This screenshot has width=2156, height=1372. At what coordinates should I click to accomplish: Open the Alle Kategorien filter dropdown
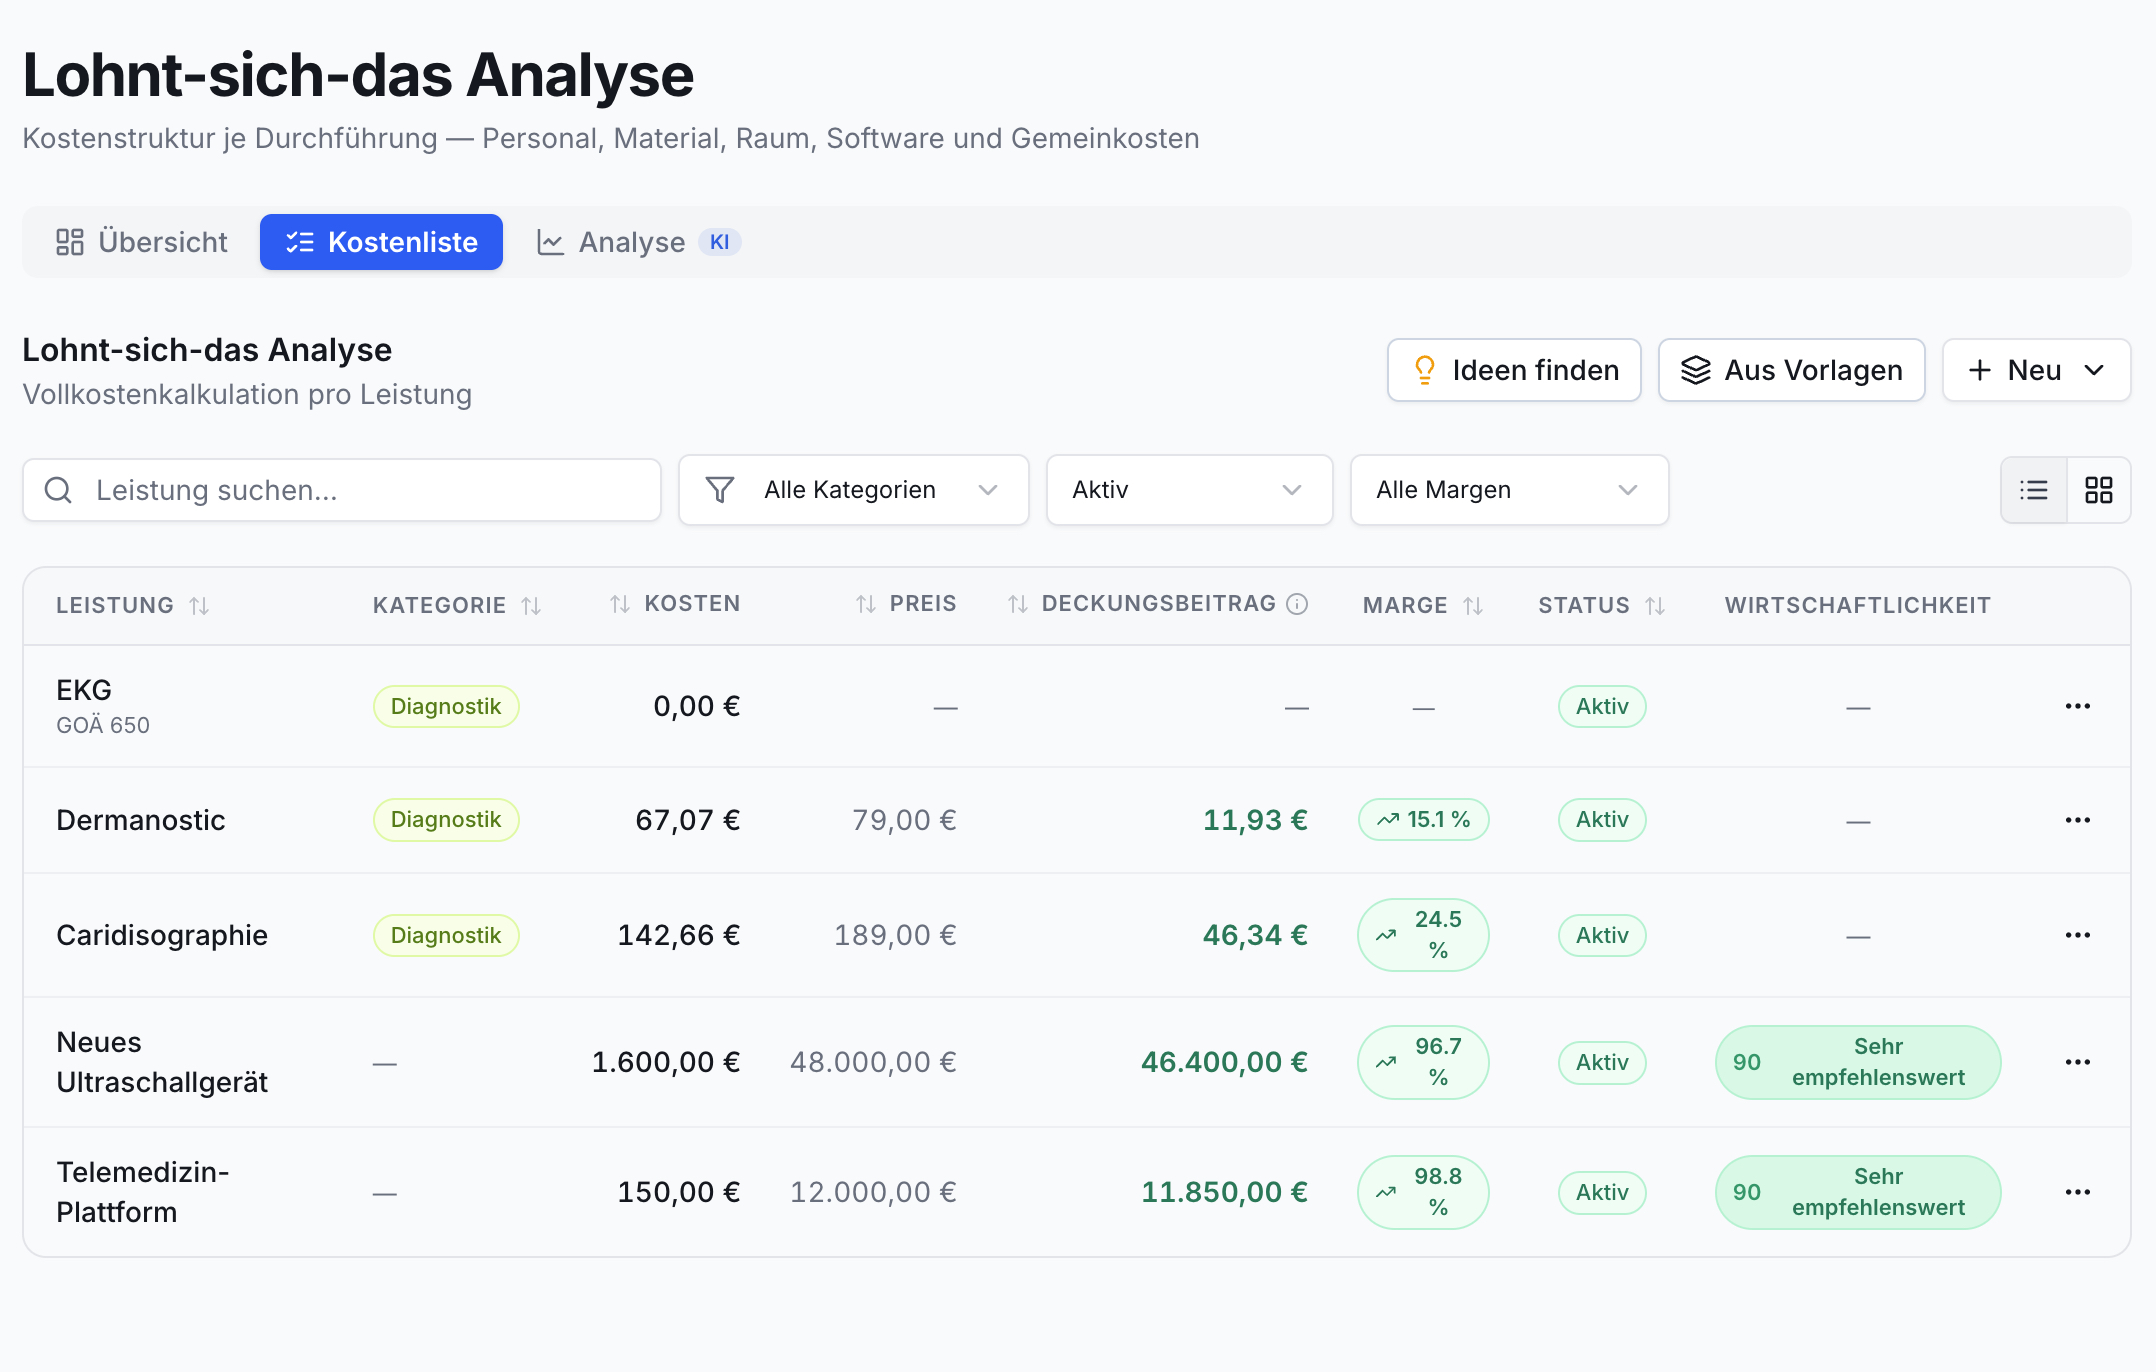point(853,490)
